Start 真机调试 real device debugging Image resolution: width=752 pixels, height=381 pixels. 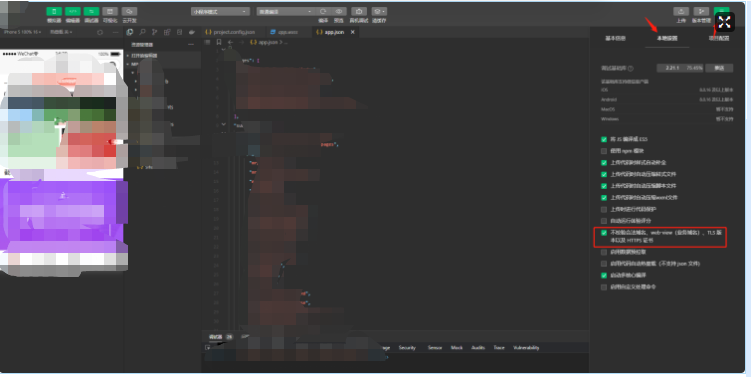click(359, 12)
